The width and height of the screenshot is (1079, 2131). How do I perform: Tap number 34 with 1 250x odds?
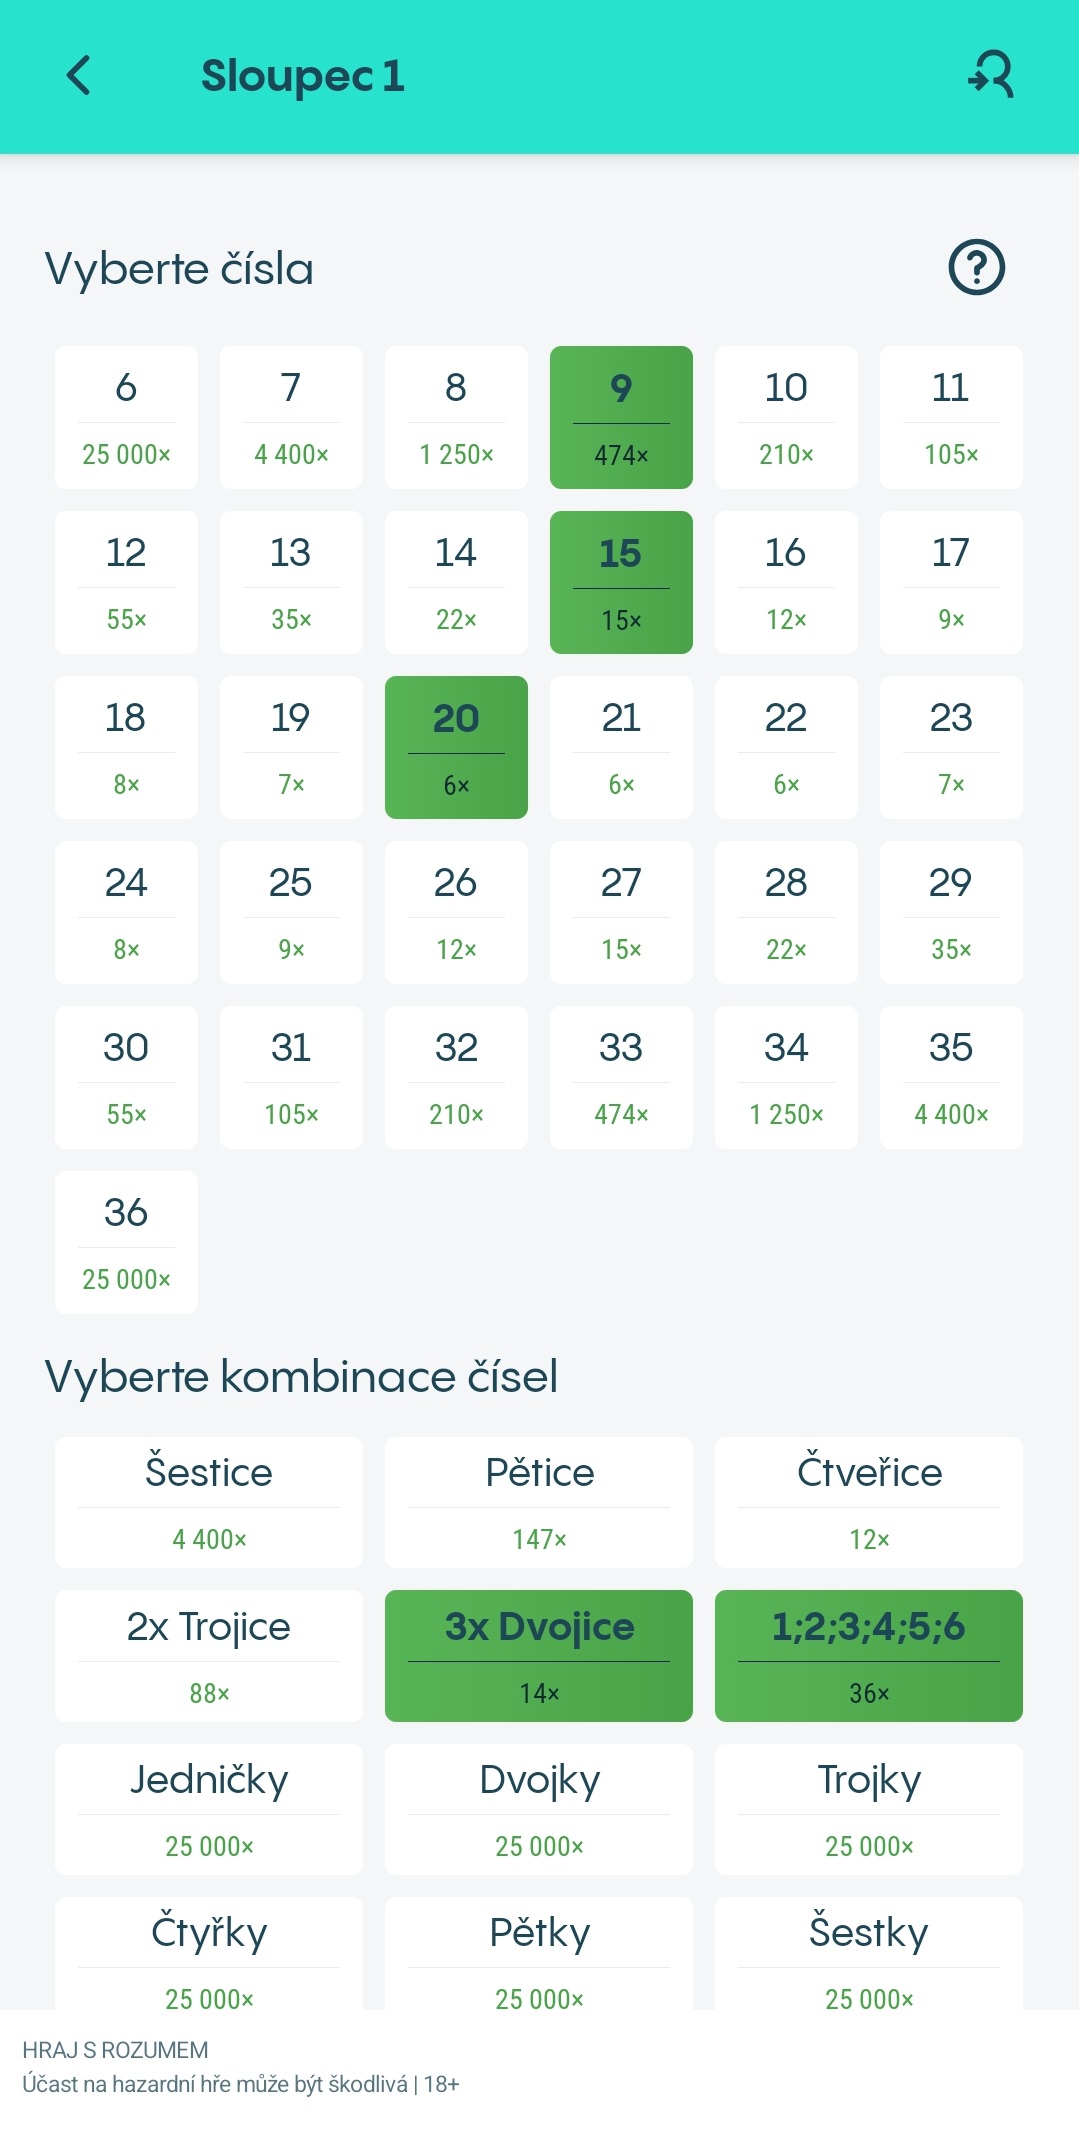(x=786, y=1077)
